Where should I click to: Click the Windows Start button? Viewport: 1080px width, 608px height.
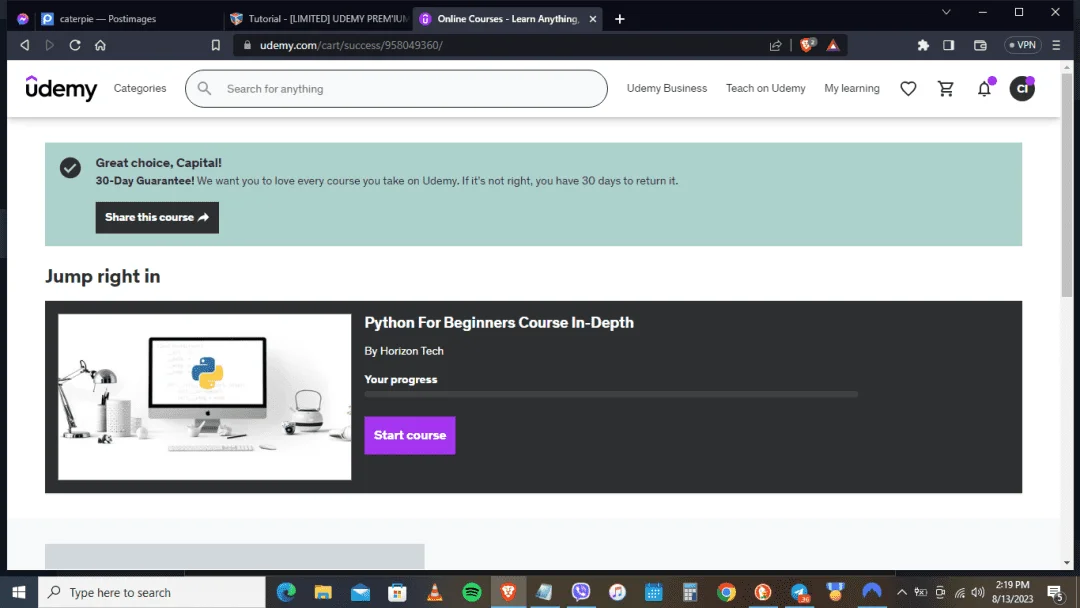[19, 592]
